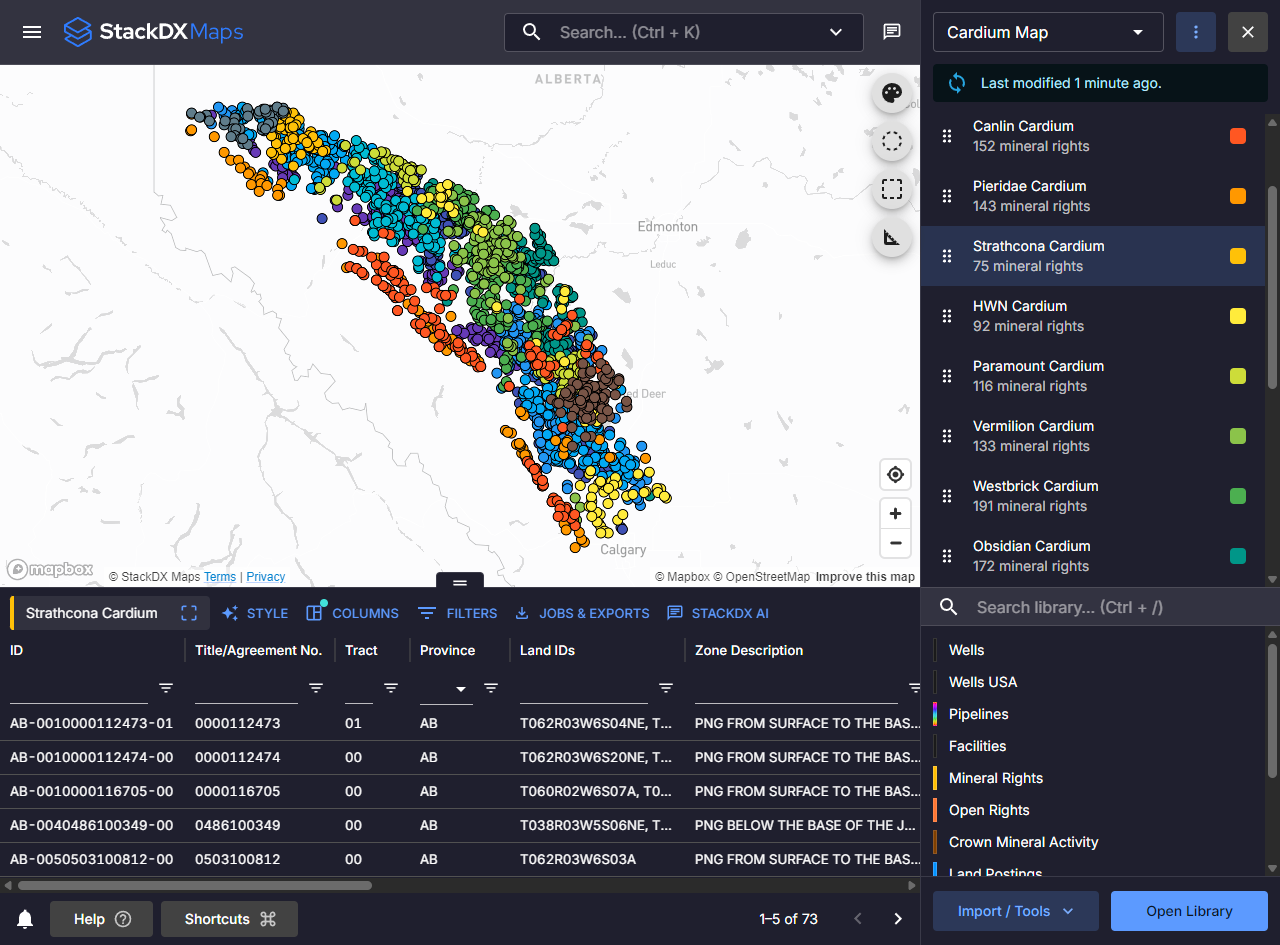Open the FILTERS tab
1280x945 pixels.
[x=458, y=613]
